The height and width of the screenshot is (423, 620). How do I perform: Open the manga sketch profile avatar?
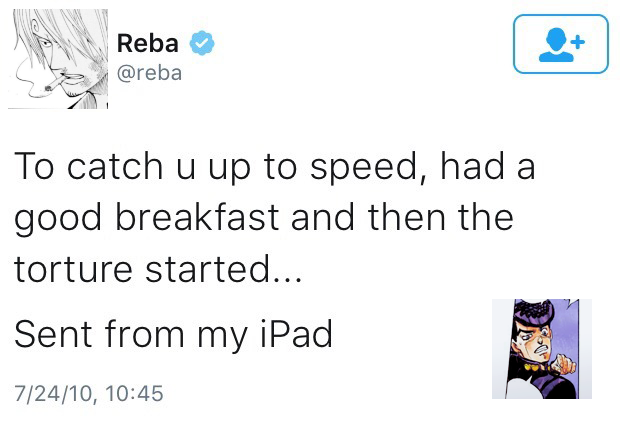tap(58, 59)
